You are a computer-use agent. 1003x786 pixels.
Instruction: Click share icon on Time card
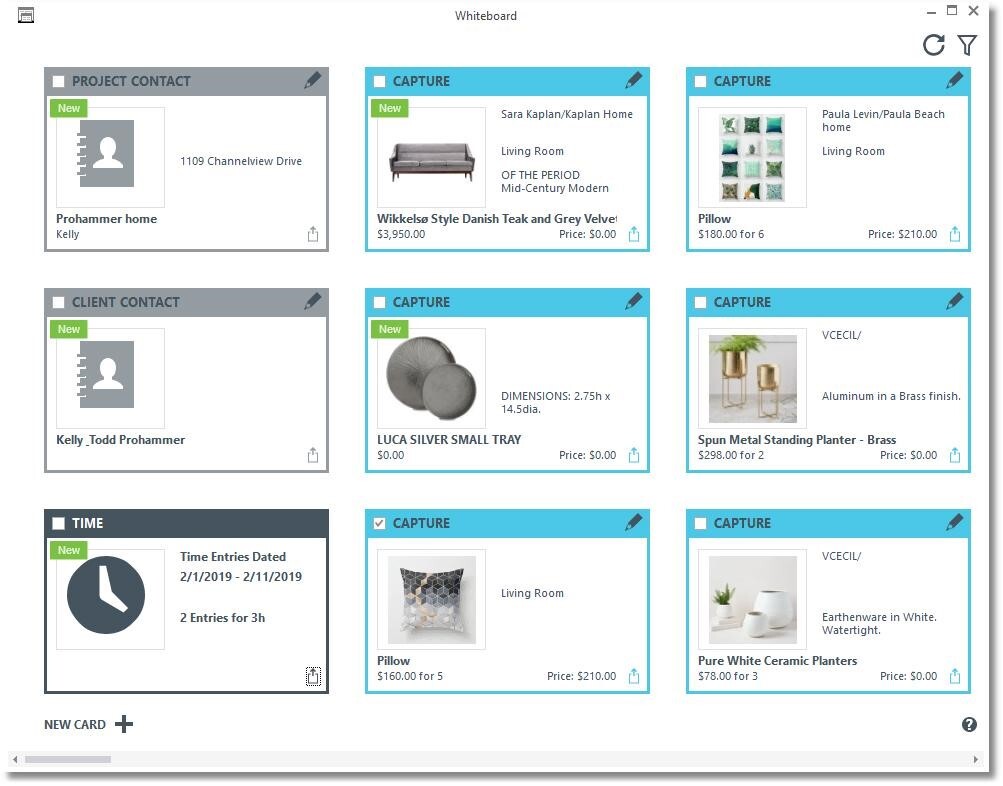313,677
